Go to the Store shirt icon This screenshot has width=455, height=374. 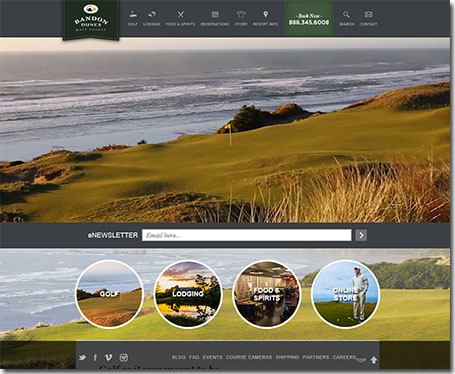point(241,14)
